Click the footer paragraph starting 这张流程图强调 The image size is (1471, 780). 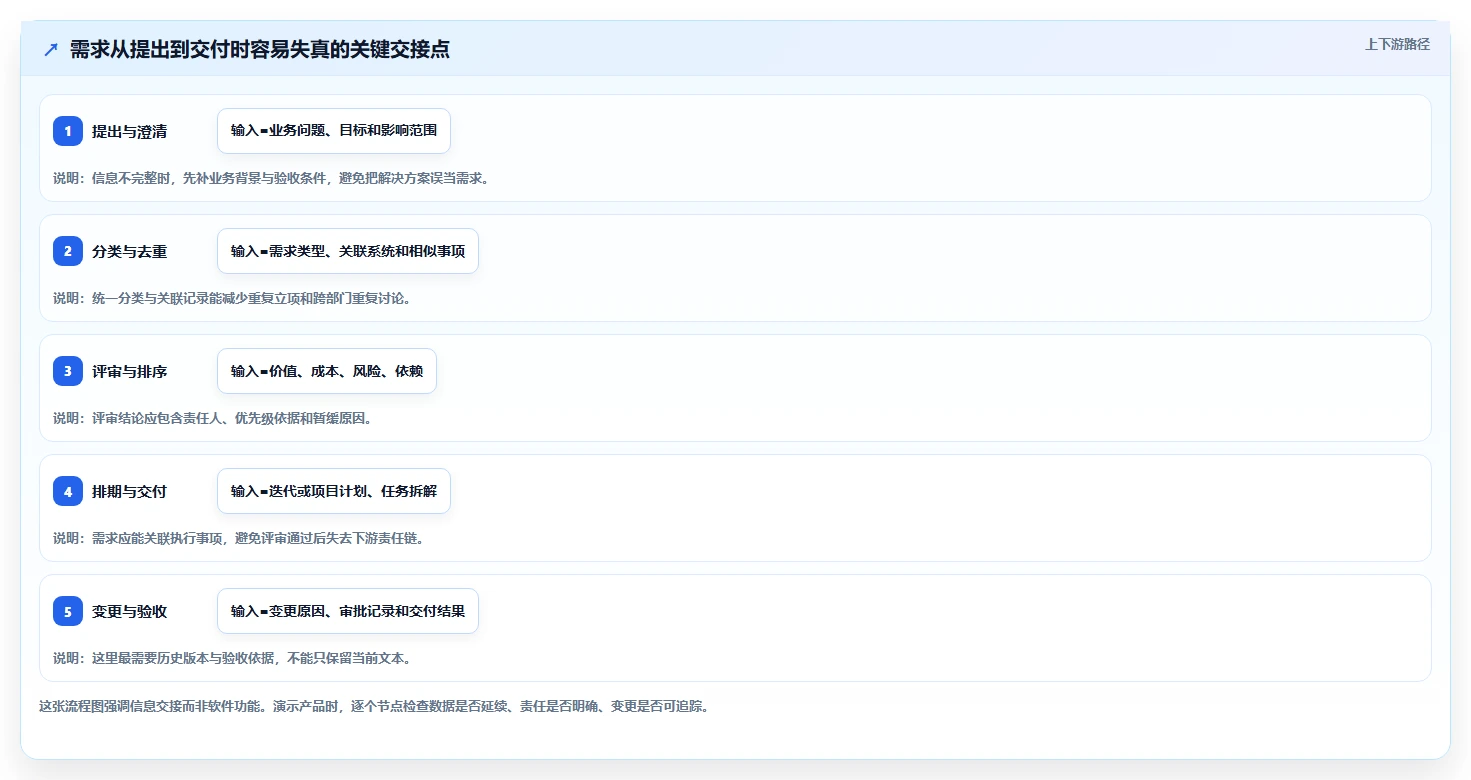[x=374, y=706]
